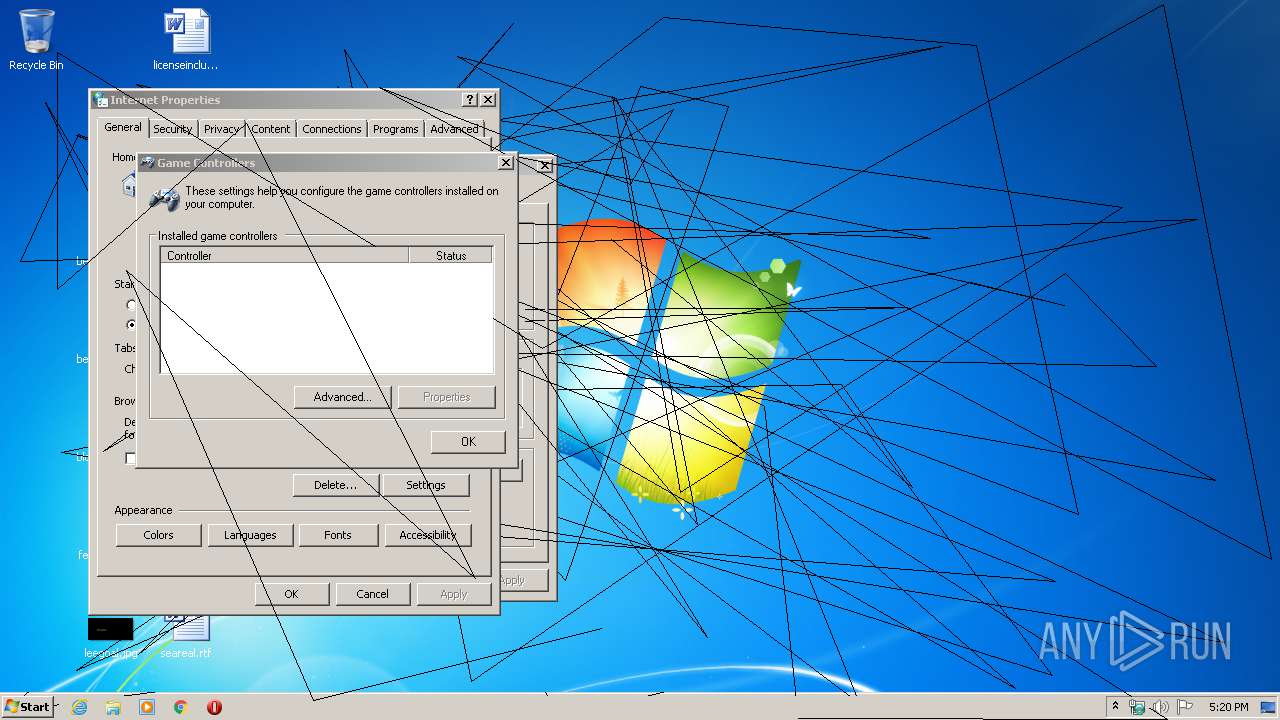The width and height of the screenshot is (1280, 720).
Task: Switch to the Security tab
Action: [172, 129]
